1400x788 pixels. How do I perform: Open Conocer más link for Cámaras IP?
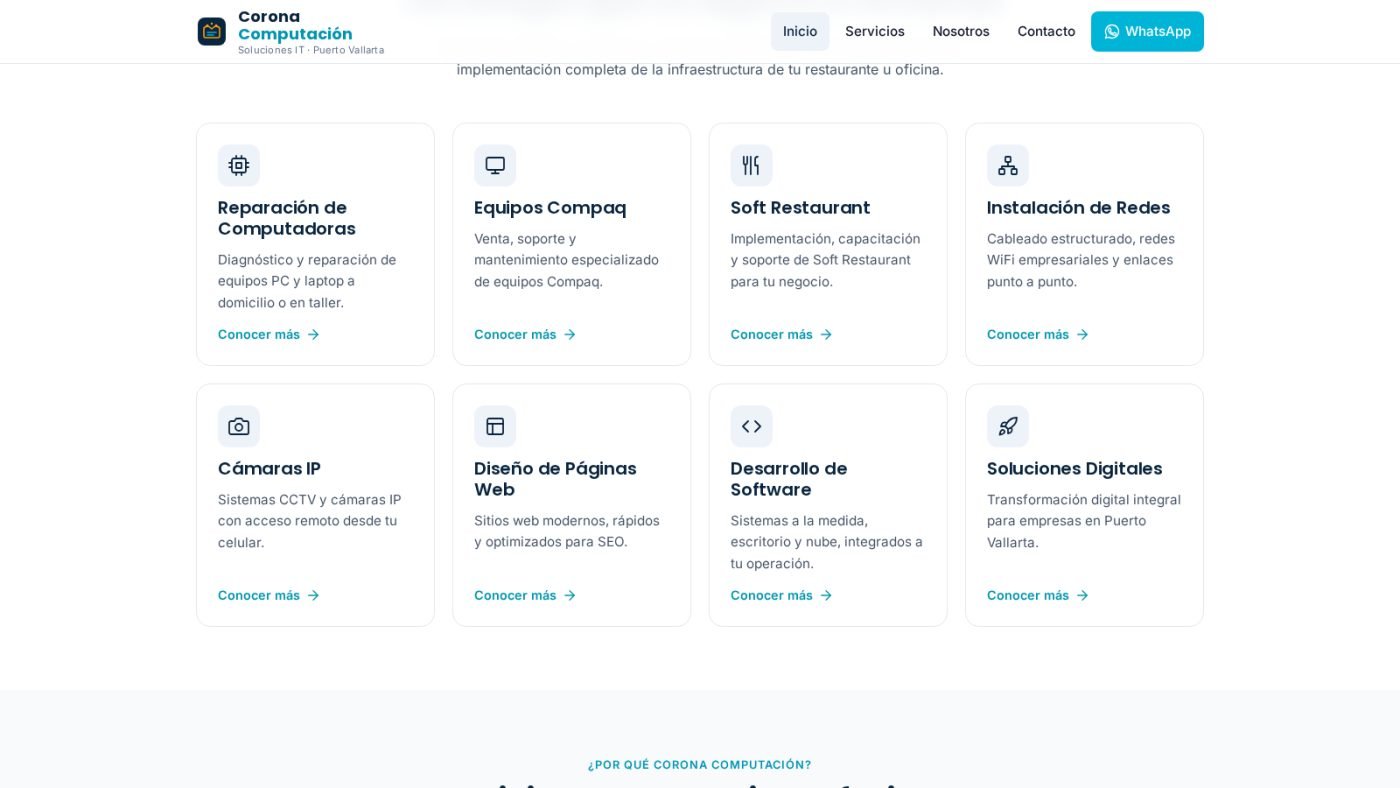click(269, 595)
